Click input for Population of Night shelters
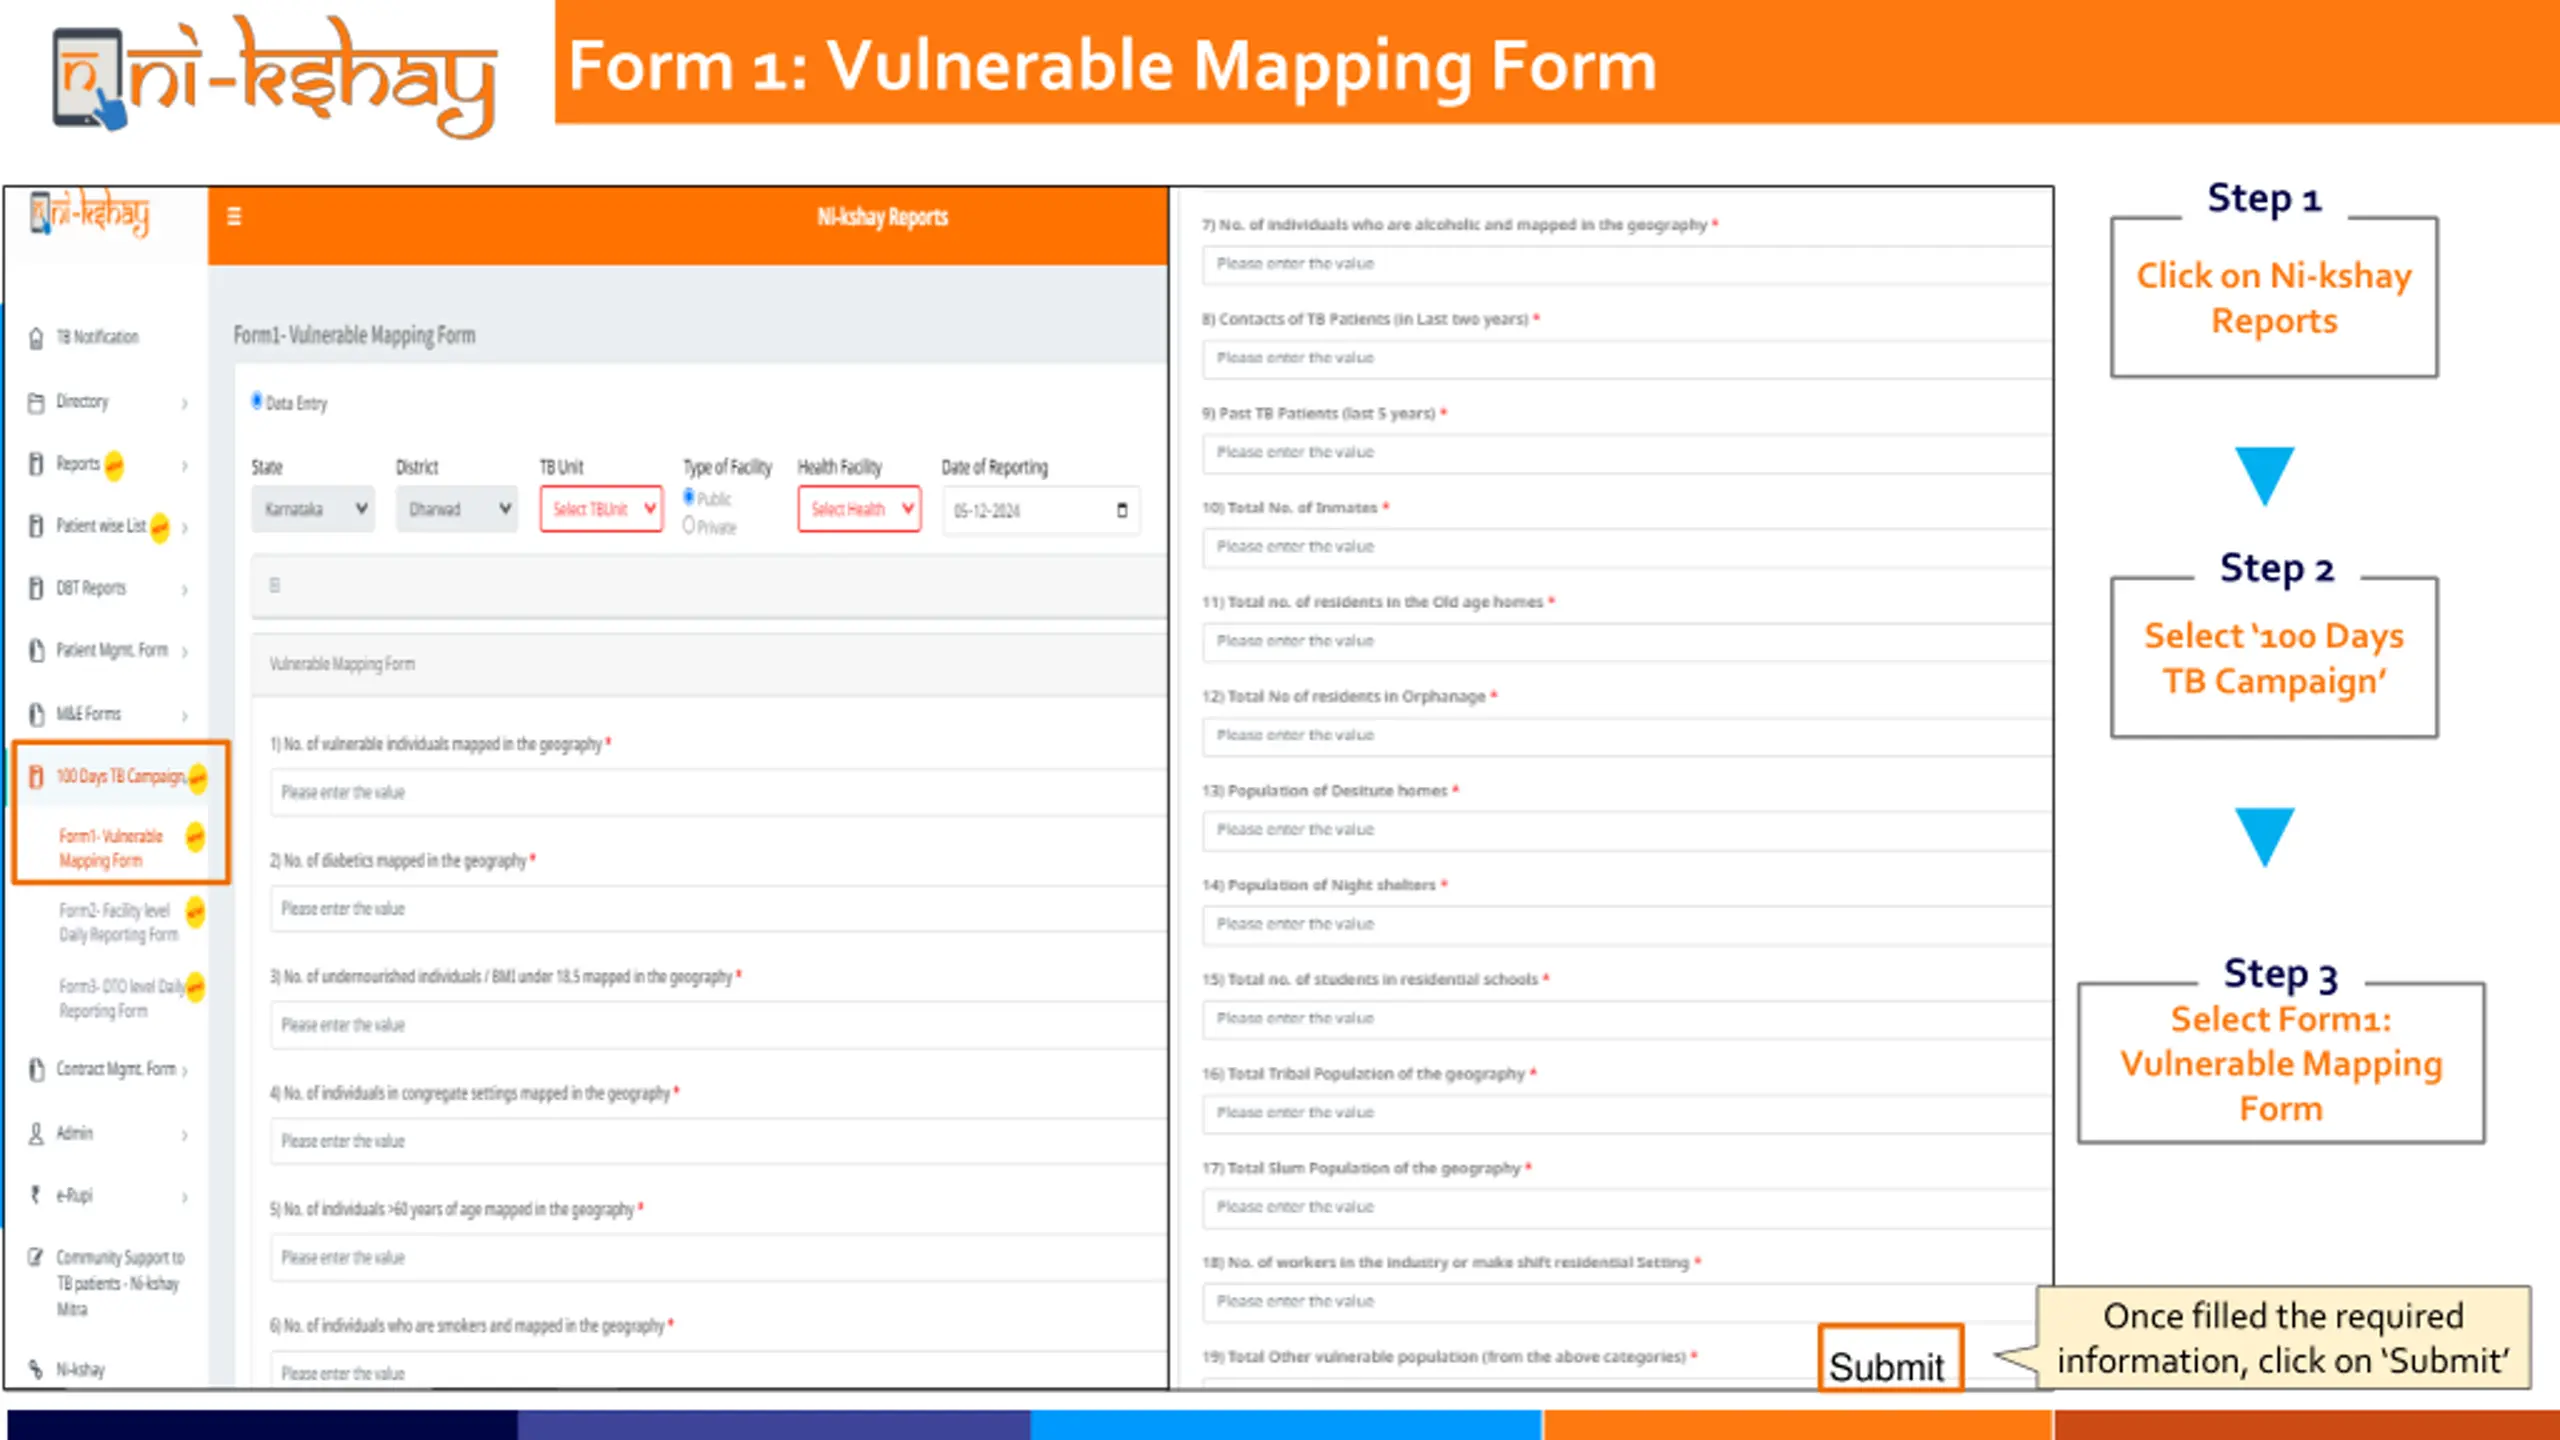This screenshot has height=1440, width=2560. click(x=1627, y=924)
